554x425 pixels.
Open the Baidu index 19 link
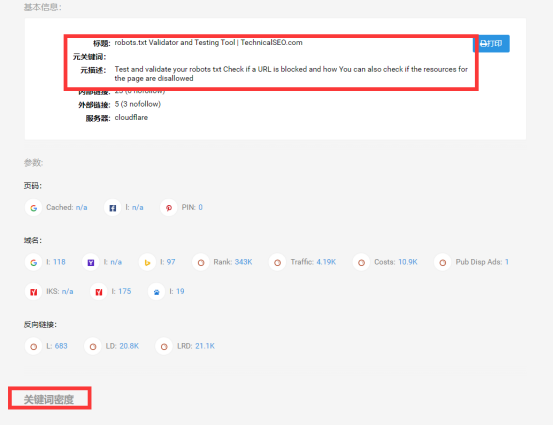180,291
